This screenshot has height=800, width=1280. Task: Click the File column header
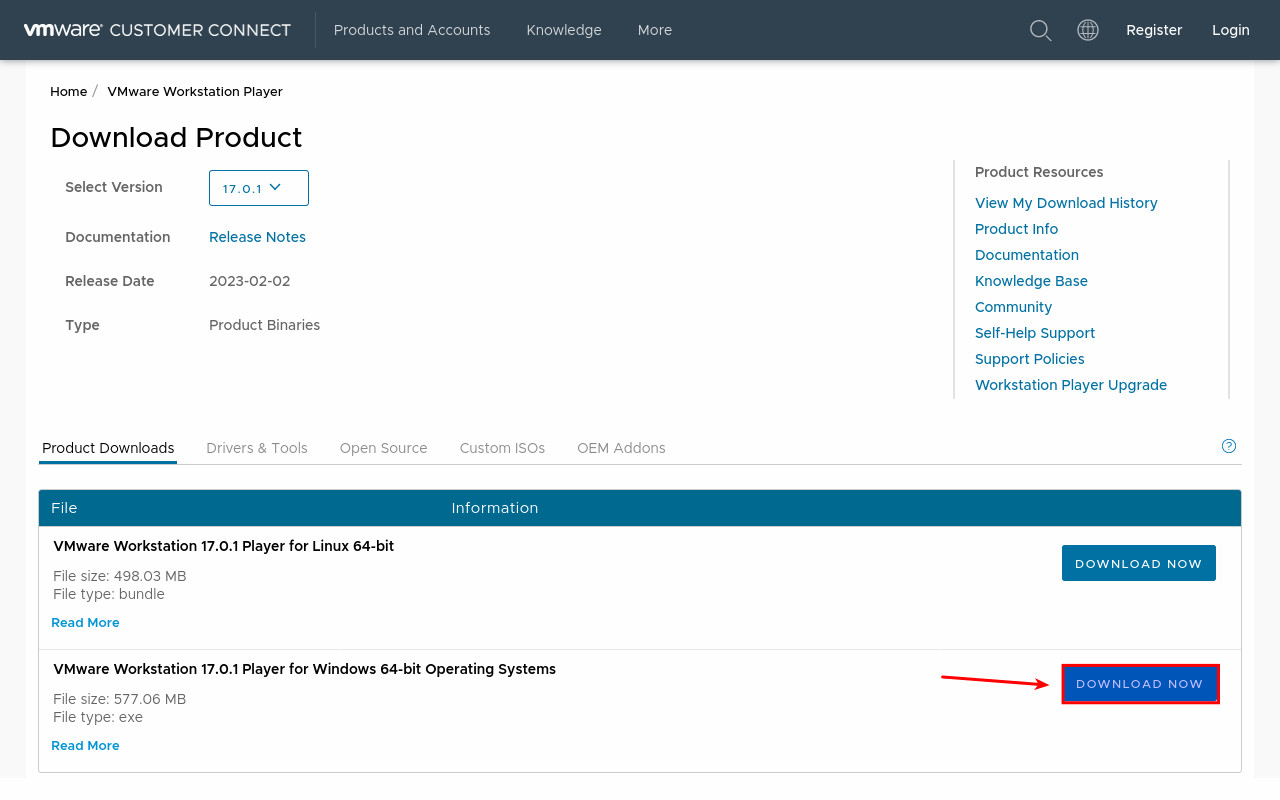coord(64,508)
